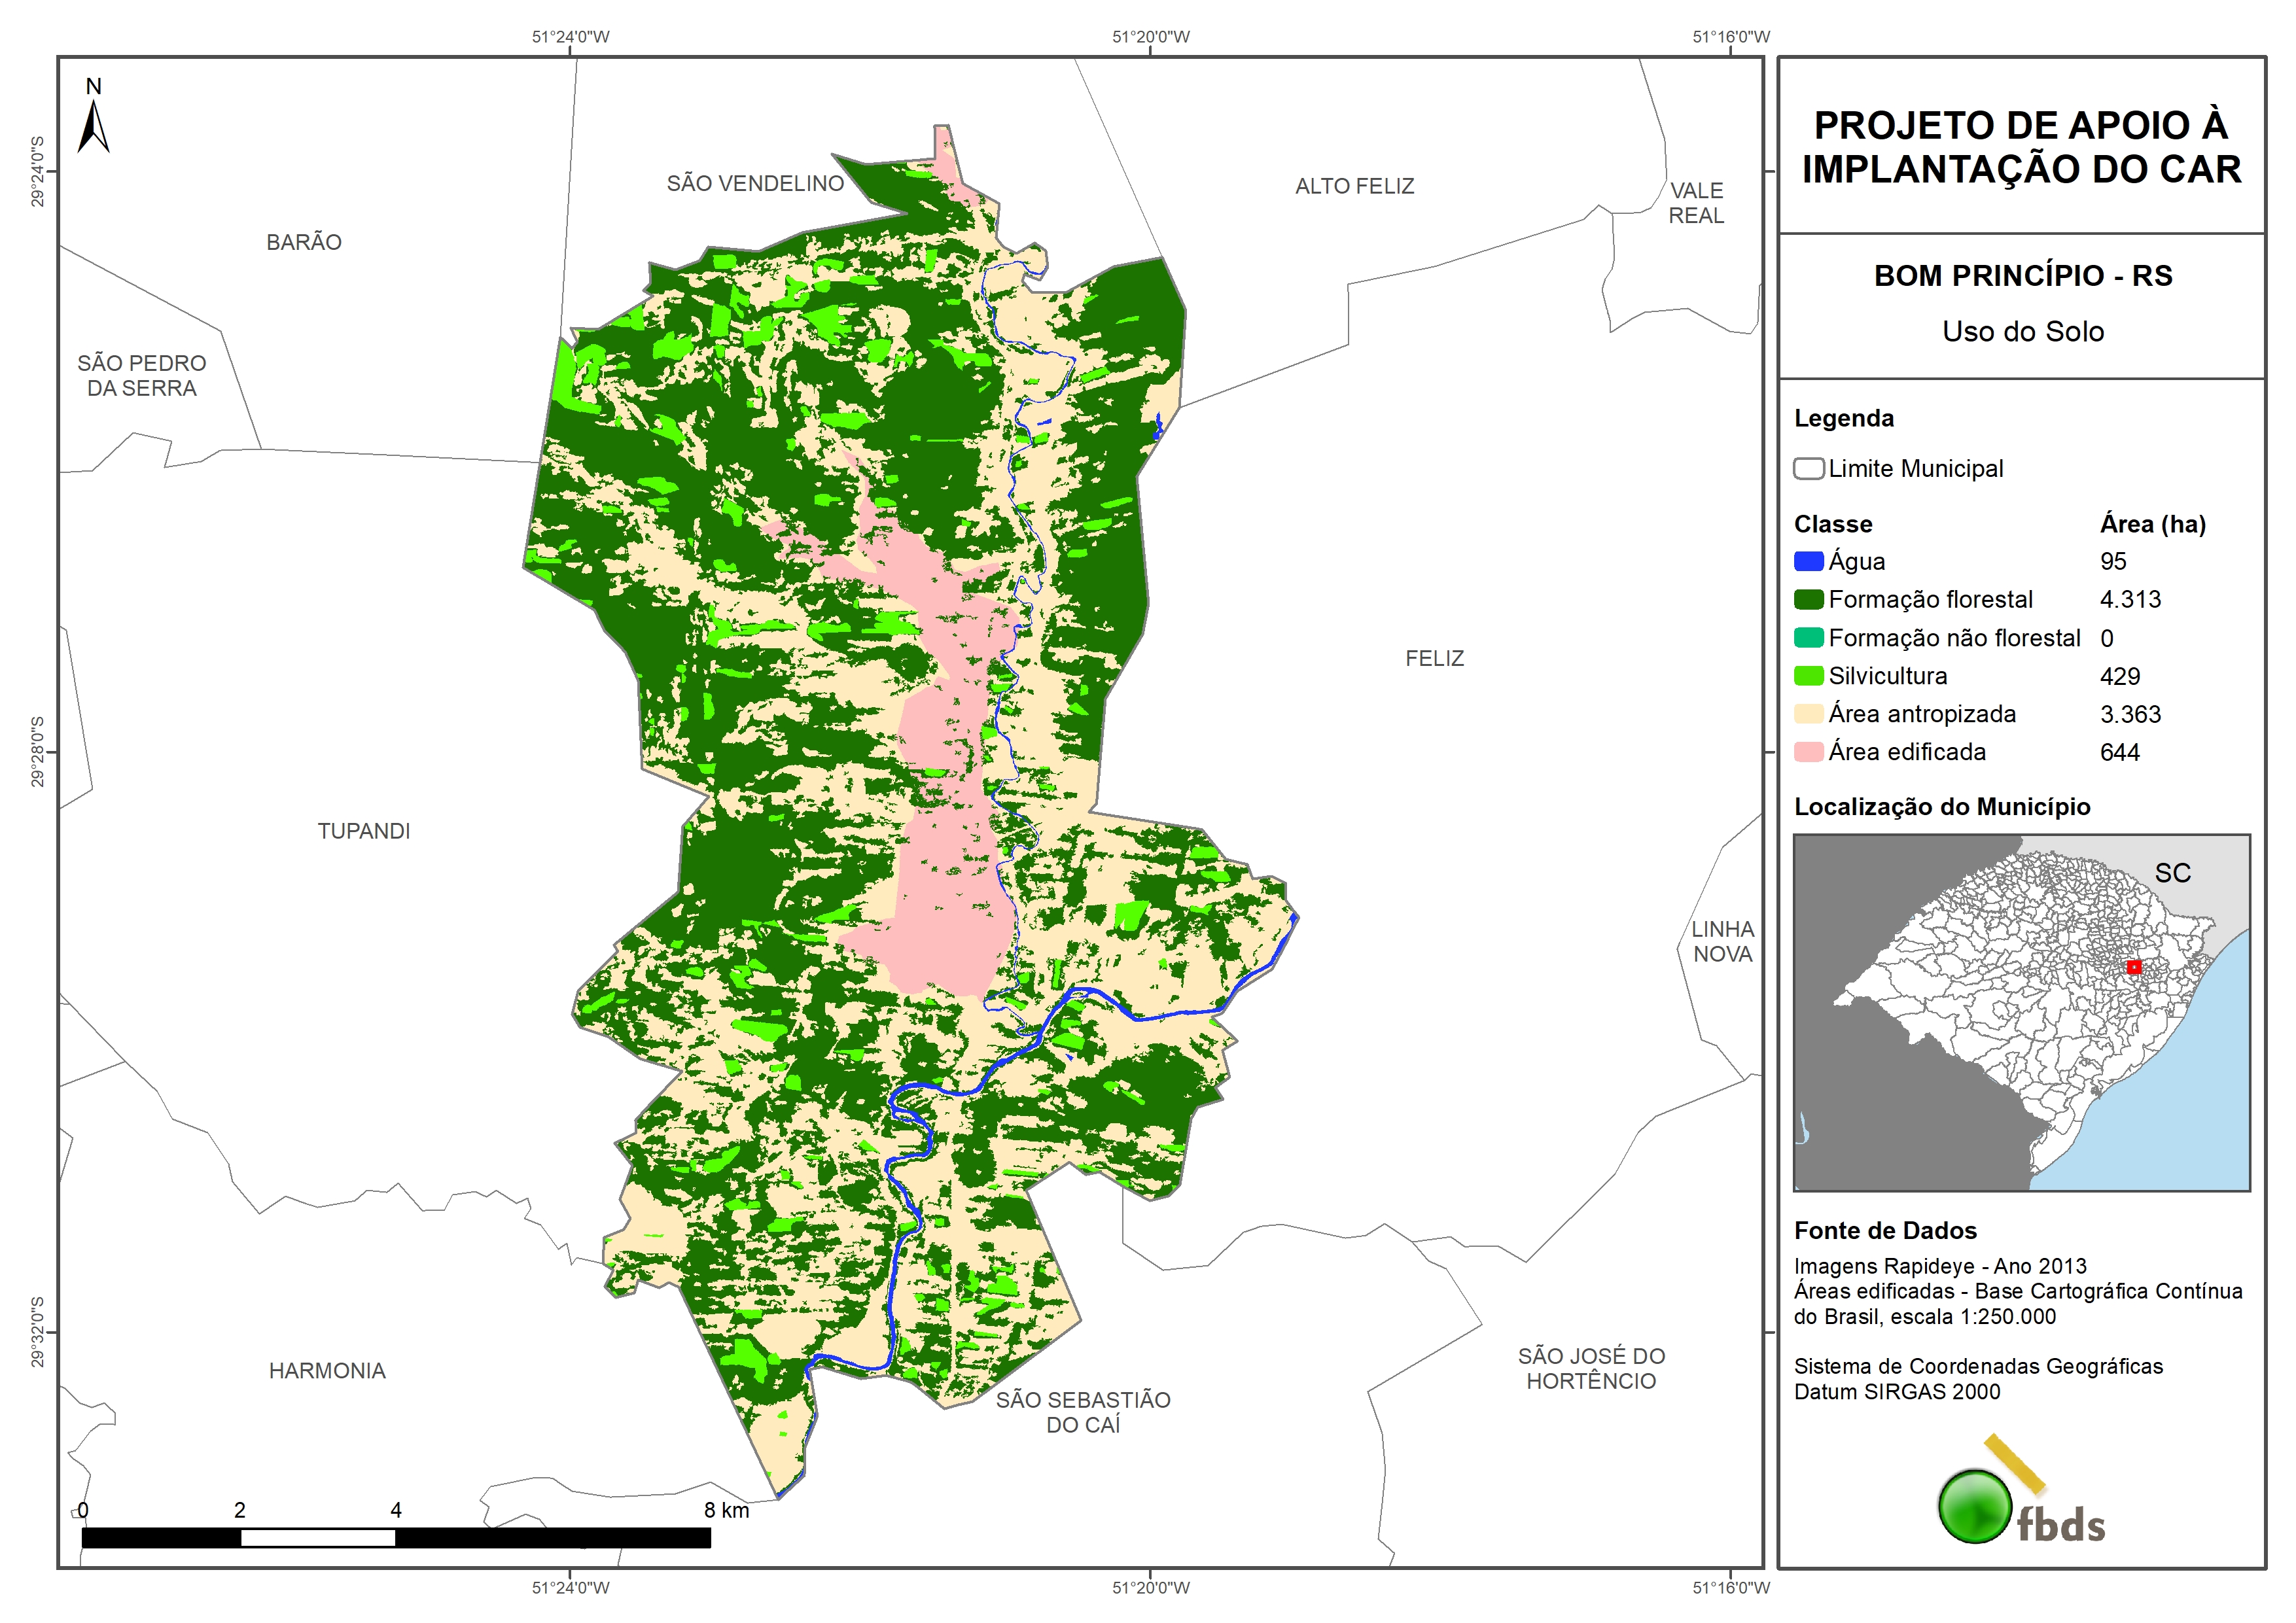Click the SC label in locator map
Screen dimensions: 2296x1623
pyautogui.click(x=2172, y=873)
